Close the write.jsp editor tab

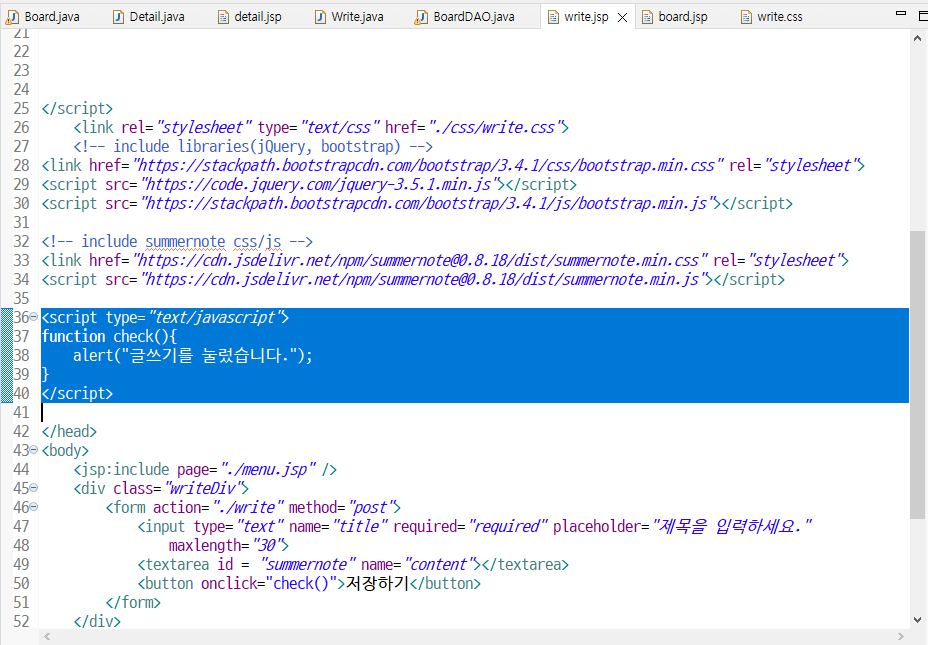pos(623,18)
